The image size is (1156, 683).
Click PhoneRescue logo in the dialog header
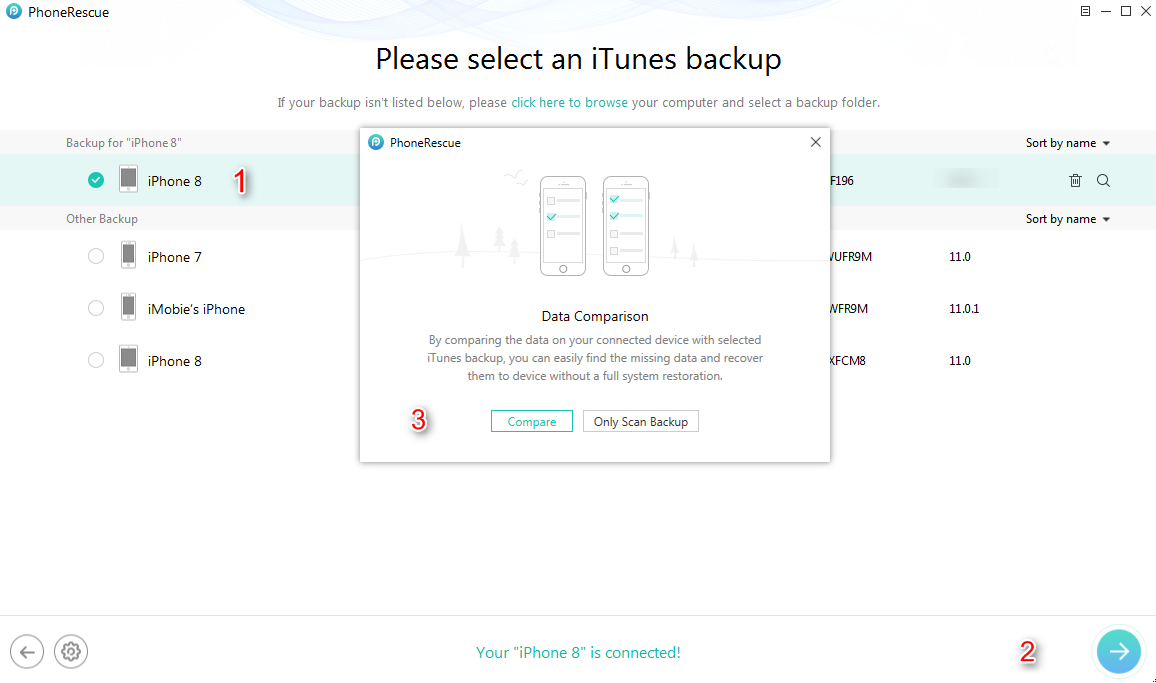click(376, 142)
